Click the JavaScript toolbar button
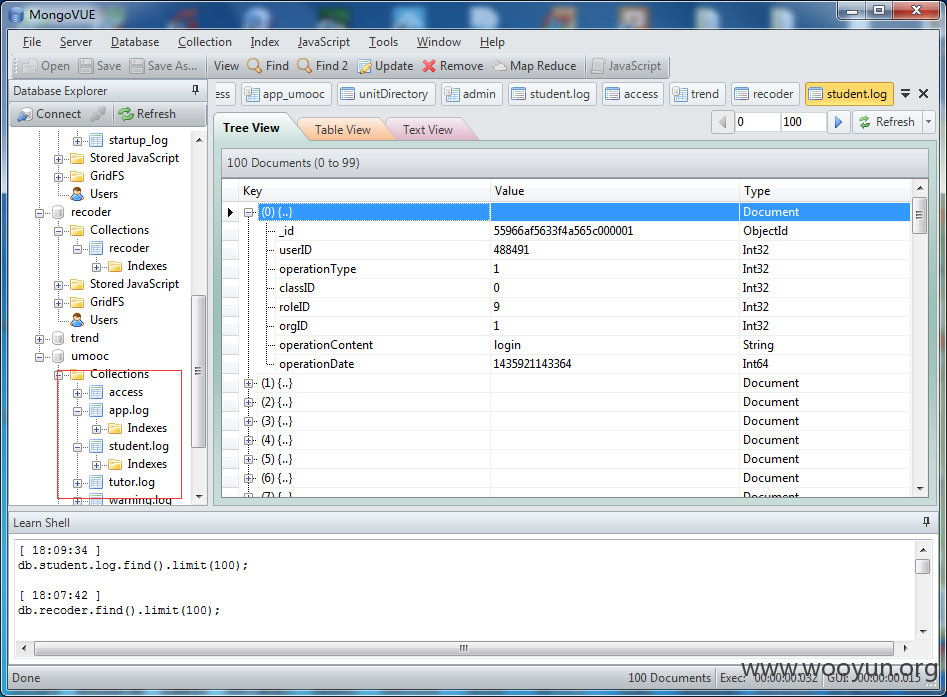 [626, 66]
